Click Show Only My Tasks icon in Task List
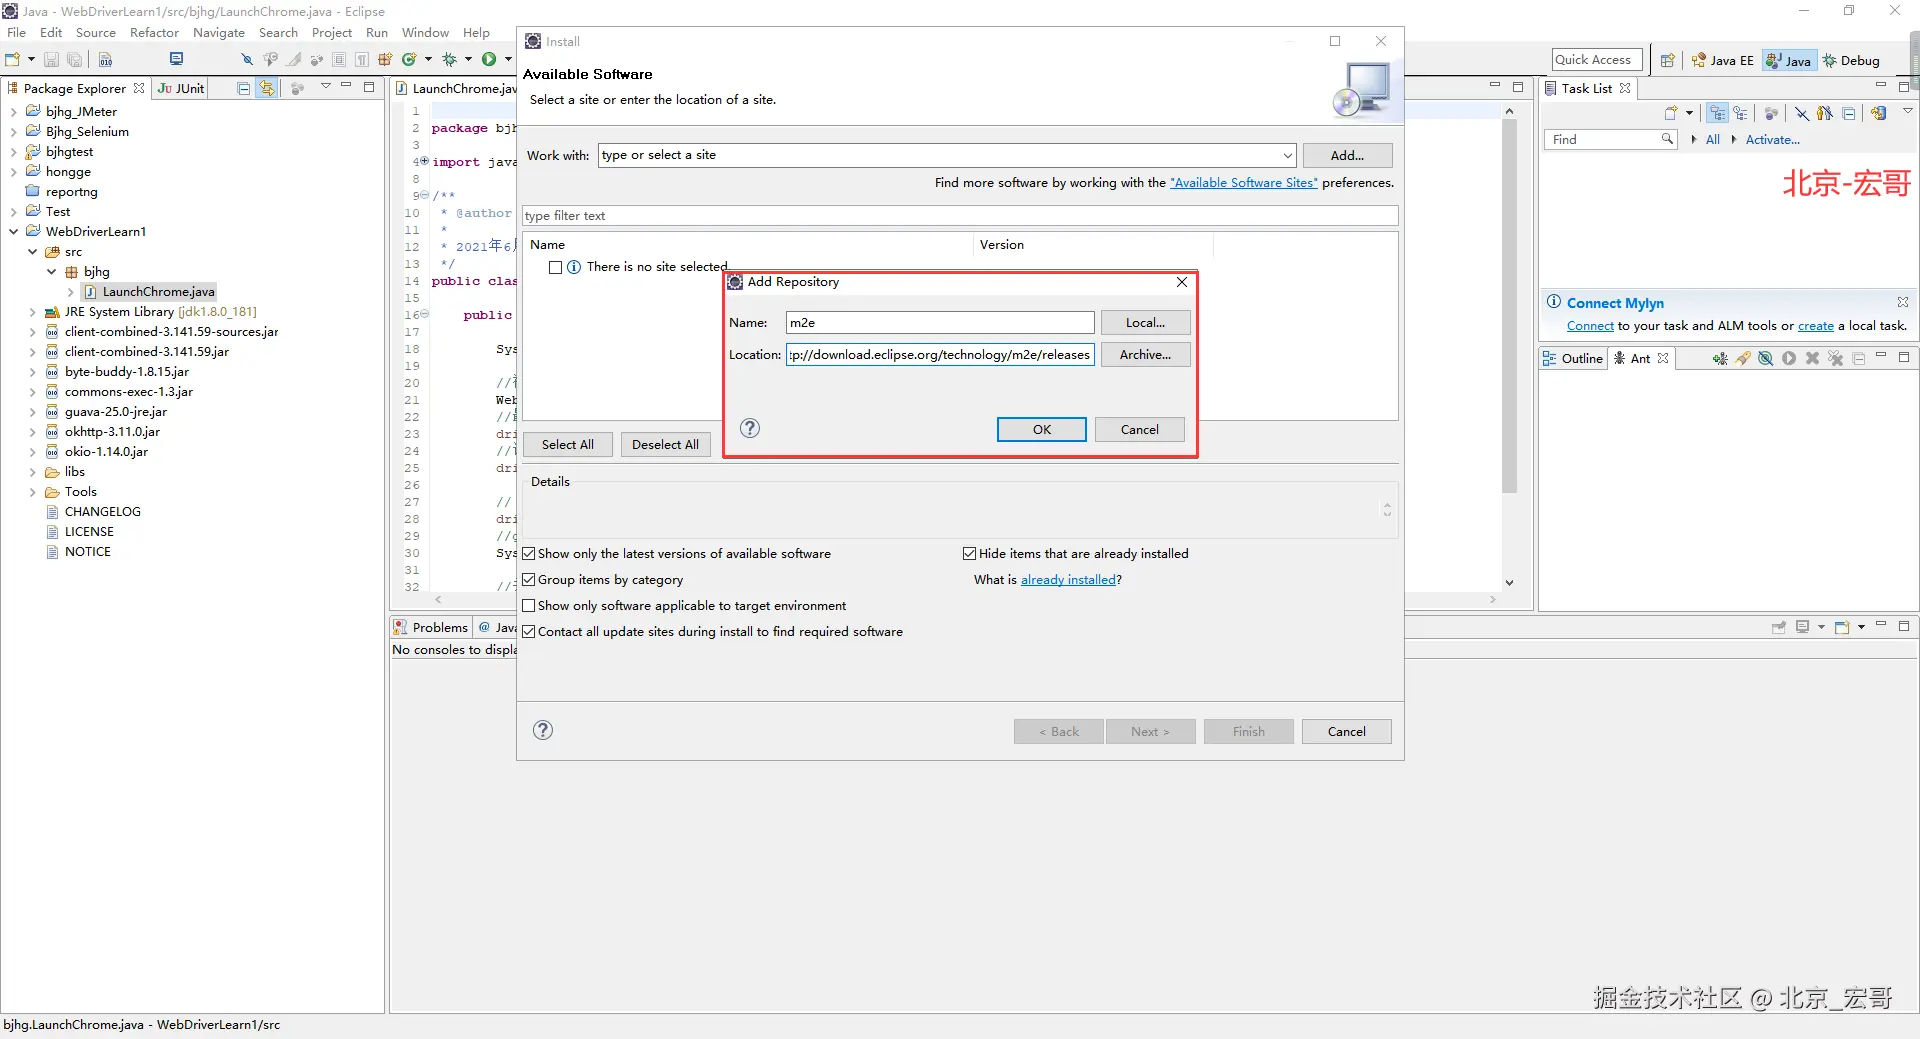 pos(1825,113)
